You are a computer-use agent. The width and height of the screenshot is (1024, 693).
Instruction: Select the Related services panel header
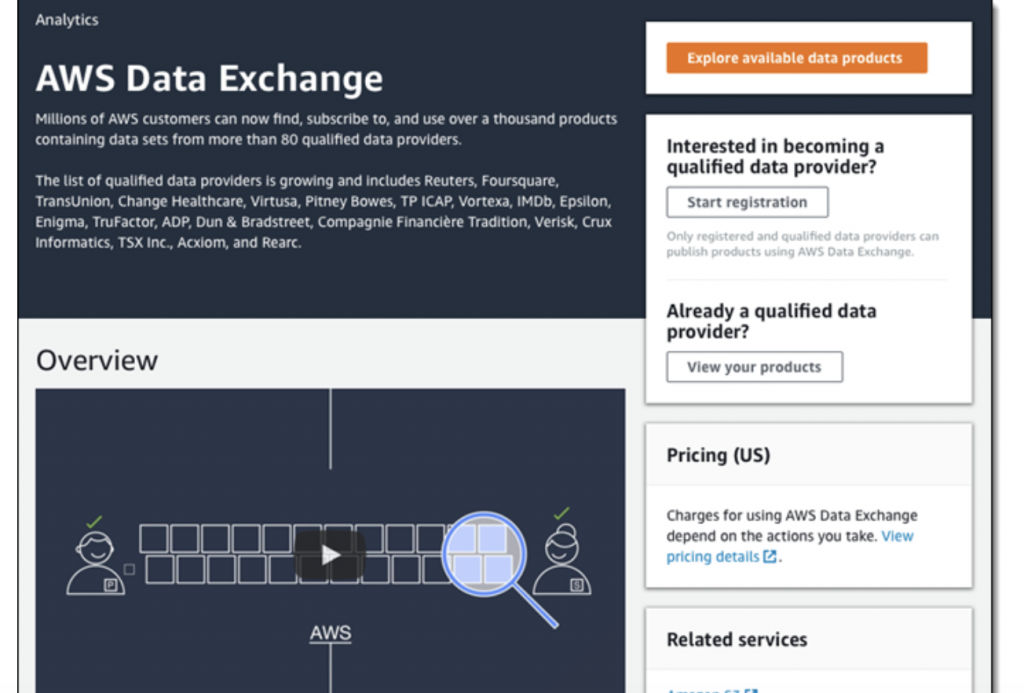click(808, 639)
